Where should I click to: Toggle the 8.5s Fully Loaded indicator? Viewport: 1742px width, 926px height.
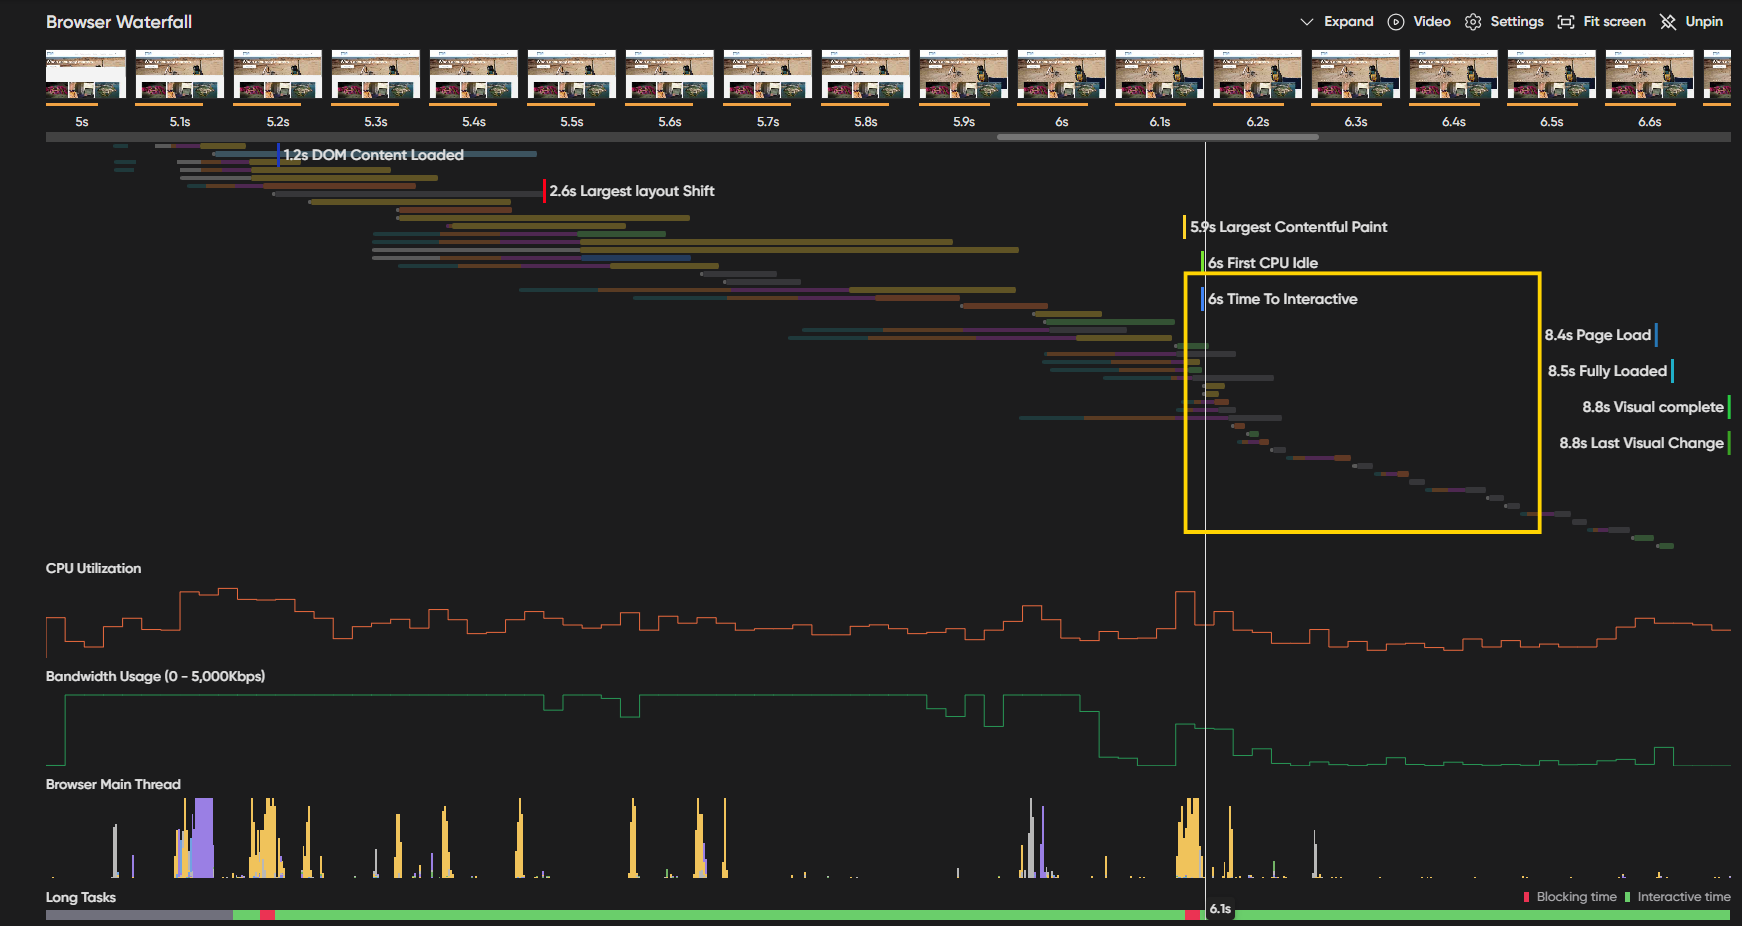point(1673,371)
